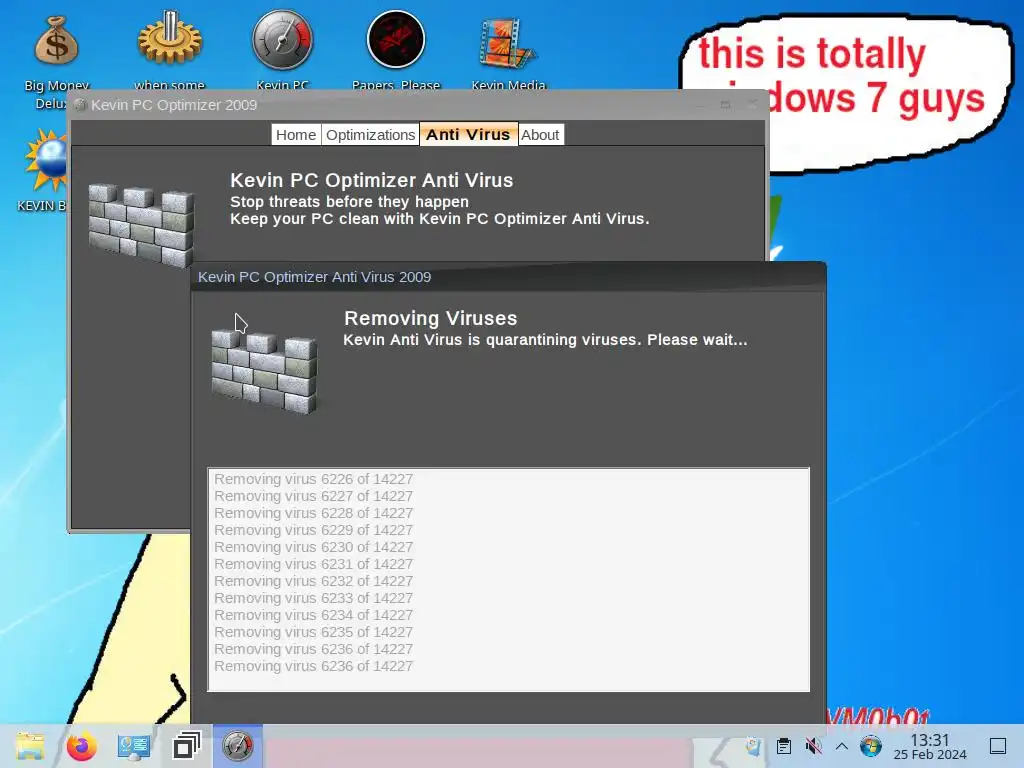Click the Kevin PC Optimizer 2009 title bar icon
The image size is (1024, 768).
click(80, 104)
